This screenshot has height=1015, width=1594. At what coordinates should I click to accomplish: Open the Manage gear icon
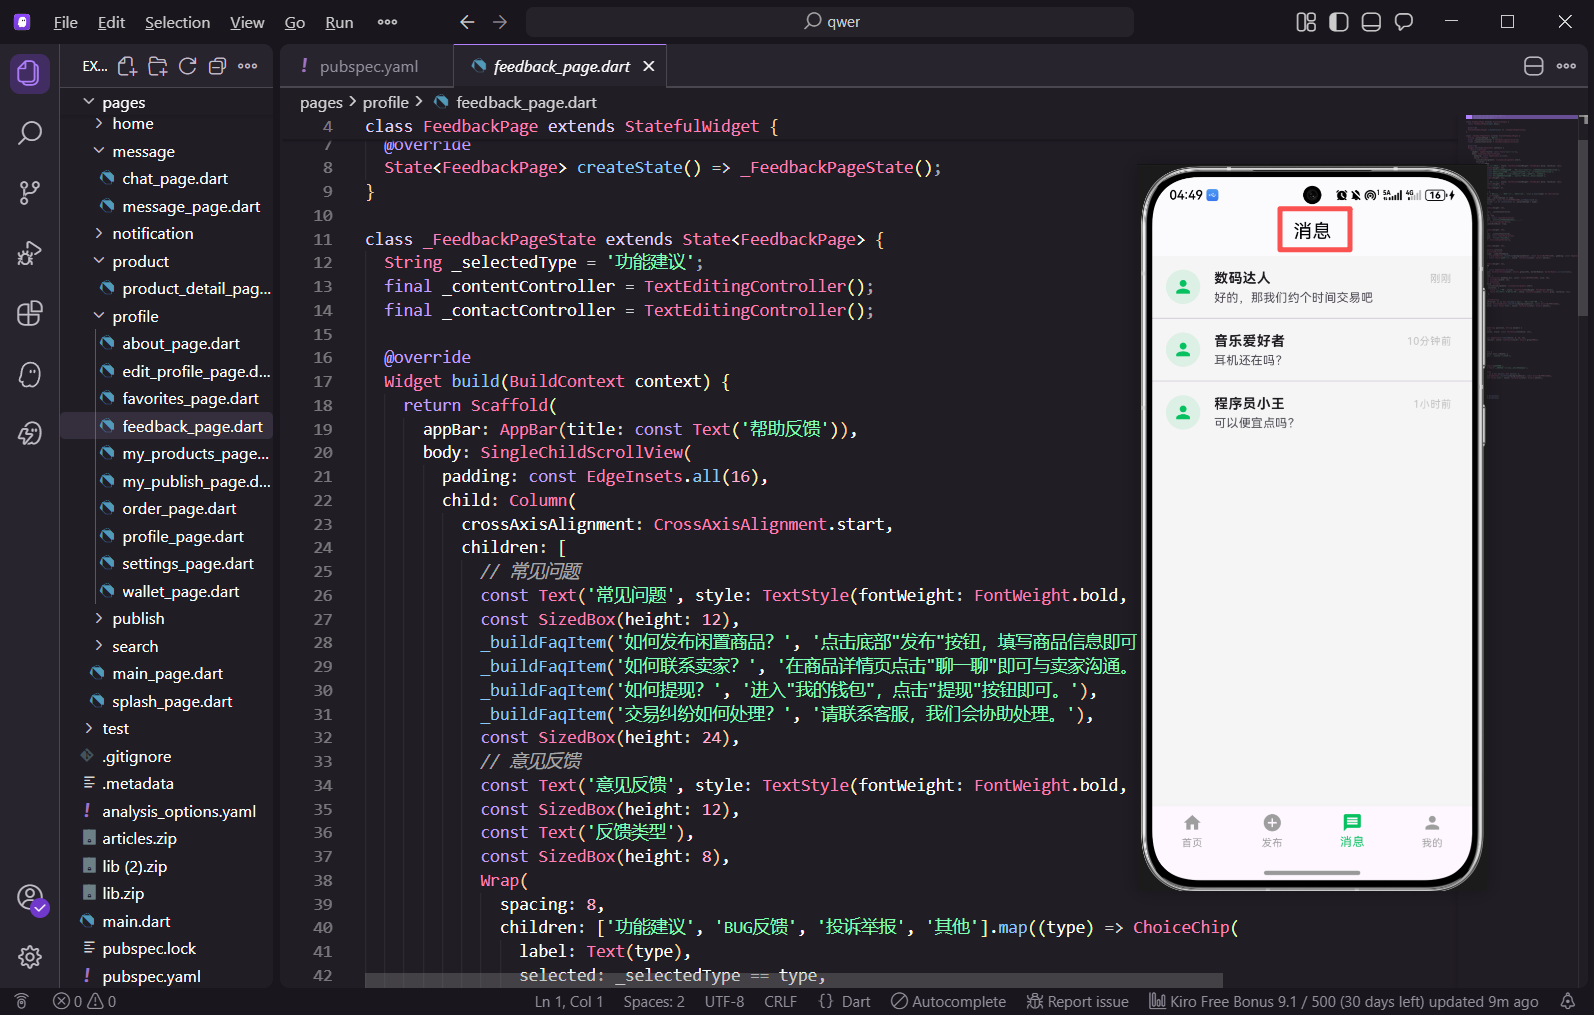(30, 957)
